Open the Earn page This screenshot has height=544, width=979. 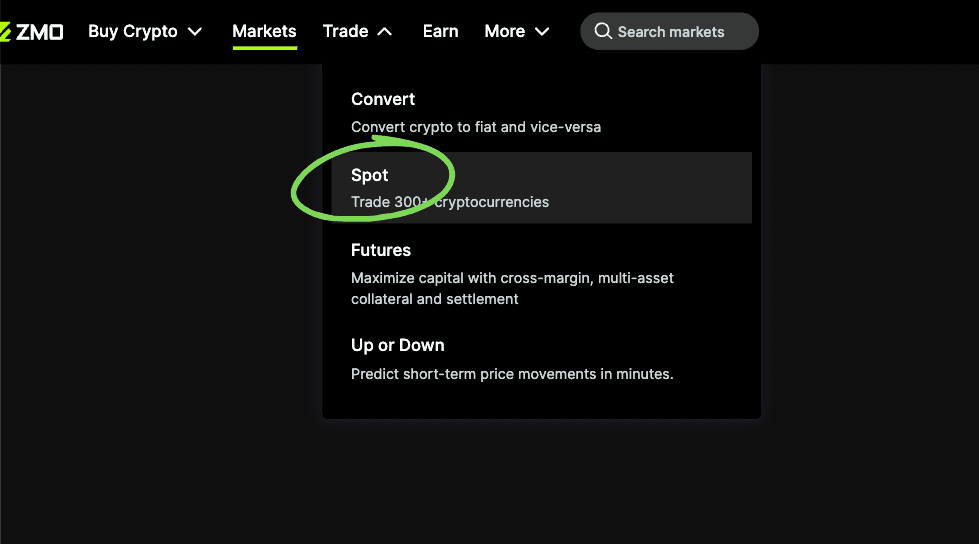[x=440, y=31]
